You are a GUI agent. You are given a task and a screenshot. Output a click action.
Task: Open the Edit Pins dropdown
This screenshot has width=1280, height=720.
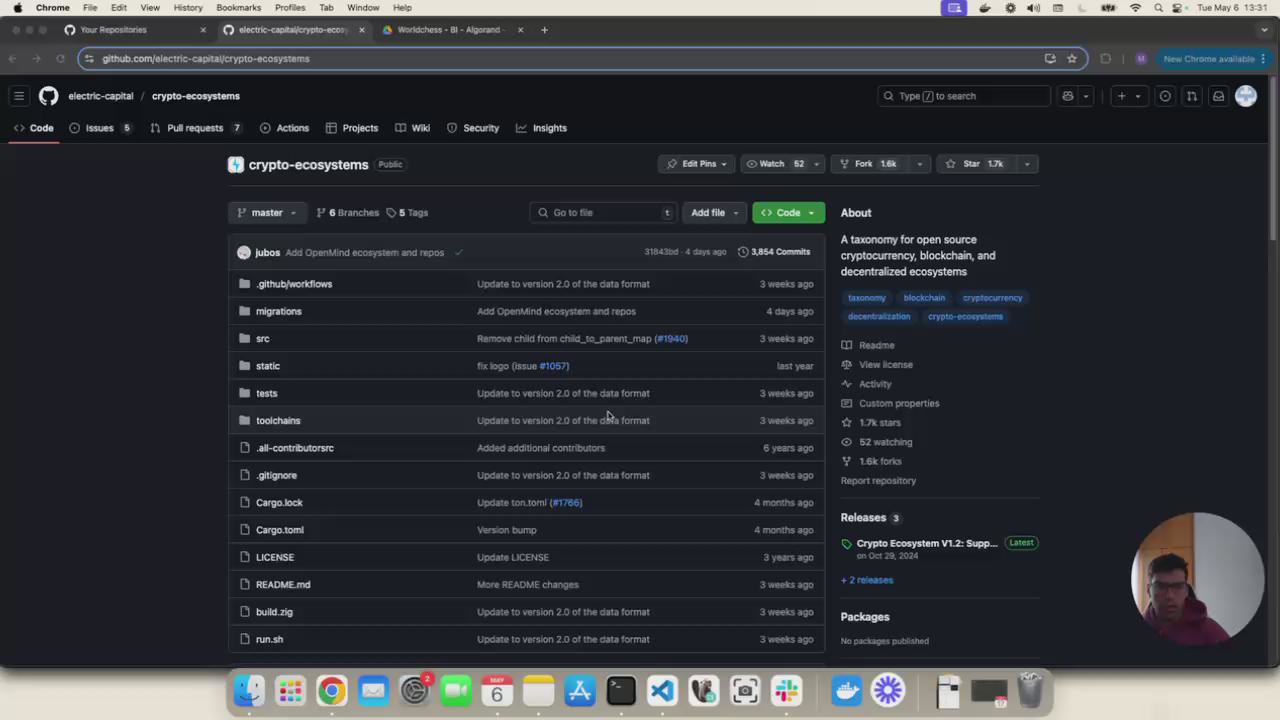tap(698, 164)
